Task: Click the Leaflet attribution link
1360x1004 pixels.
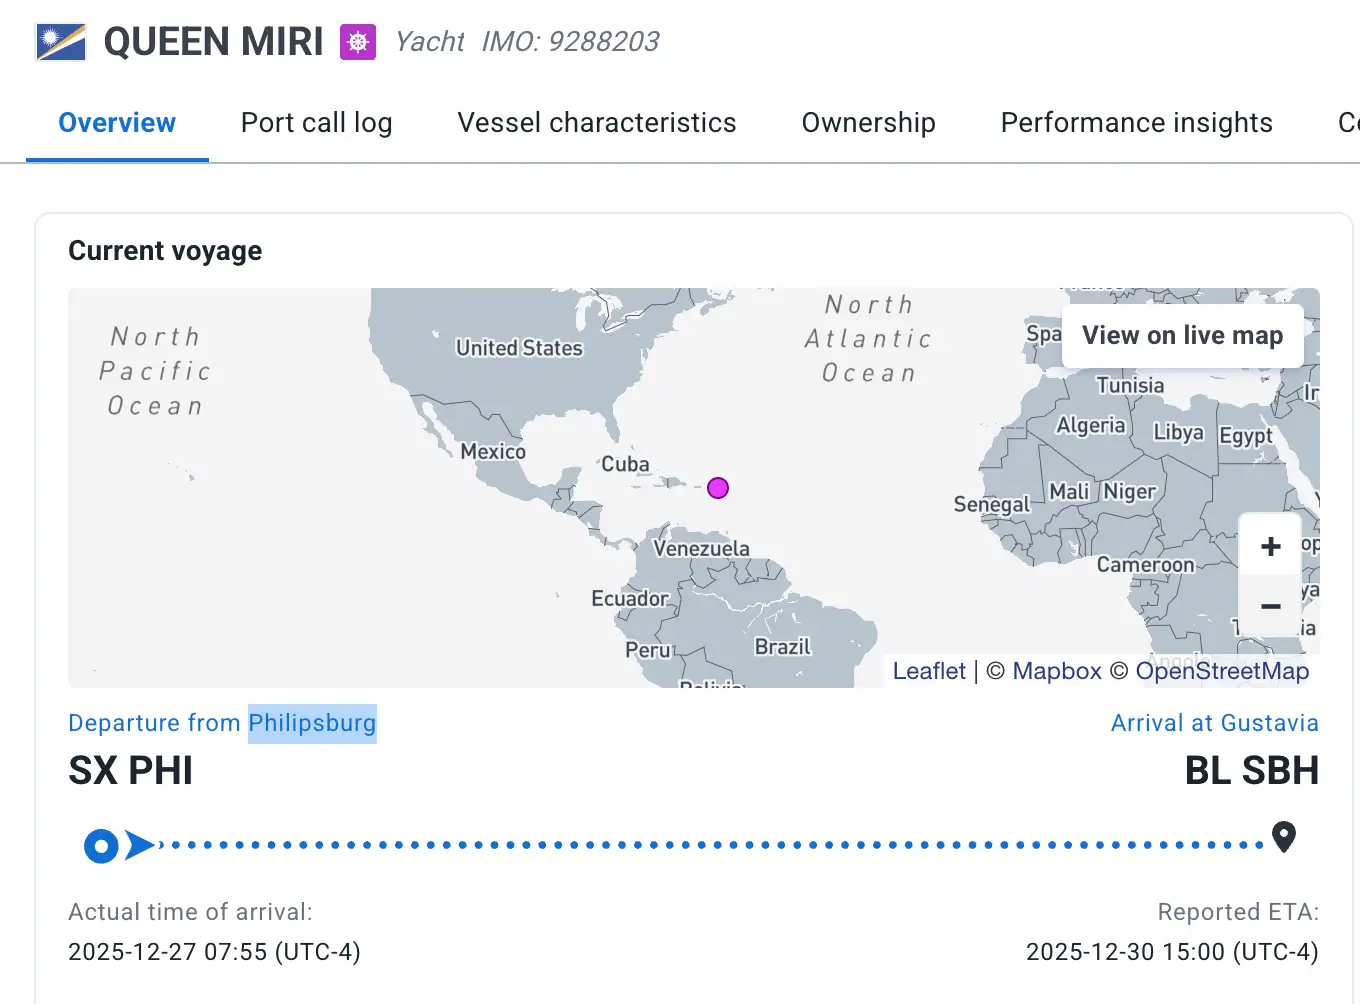Action: pos(929,671)
